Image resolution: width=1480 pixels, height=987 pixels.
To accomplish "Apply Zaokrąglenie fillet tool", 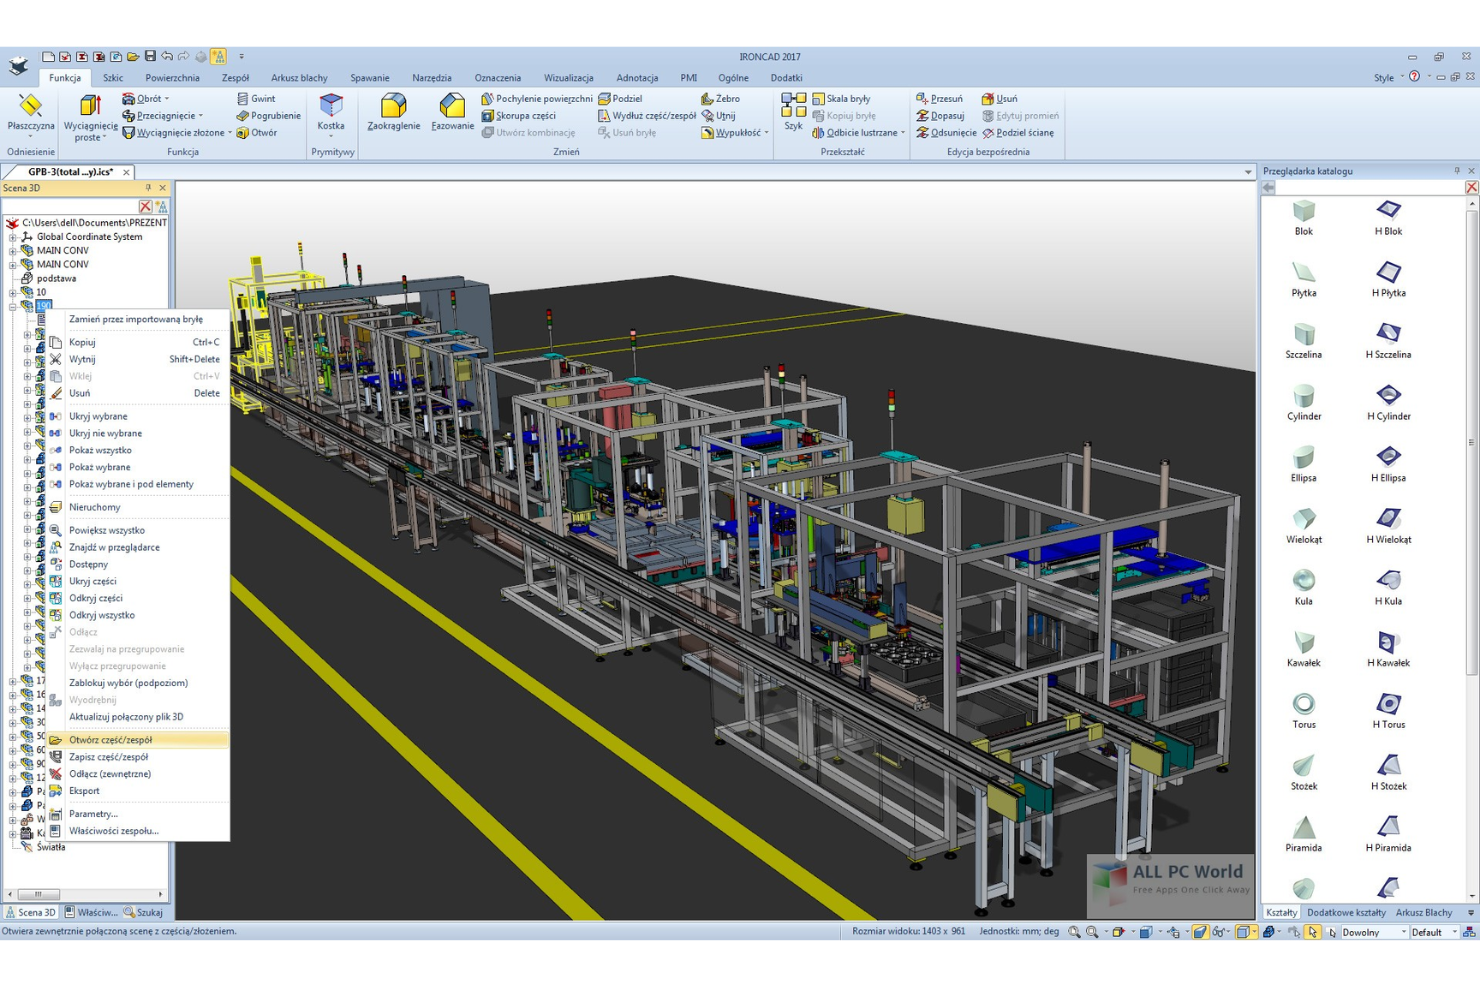I will click(393, 113).
